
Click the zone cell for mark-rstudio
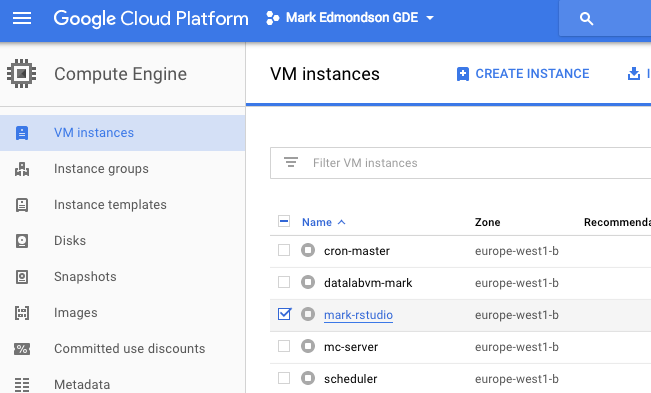pos(516,315)
